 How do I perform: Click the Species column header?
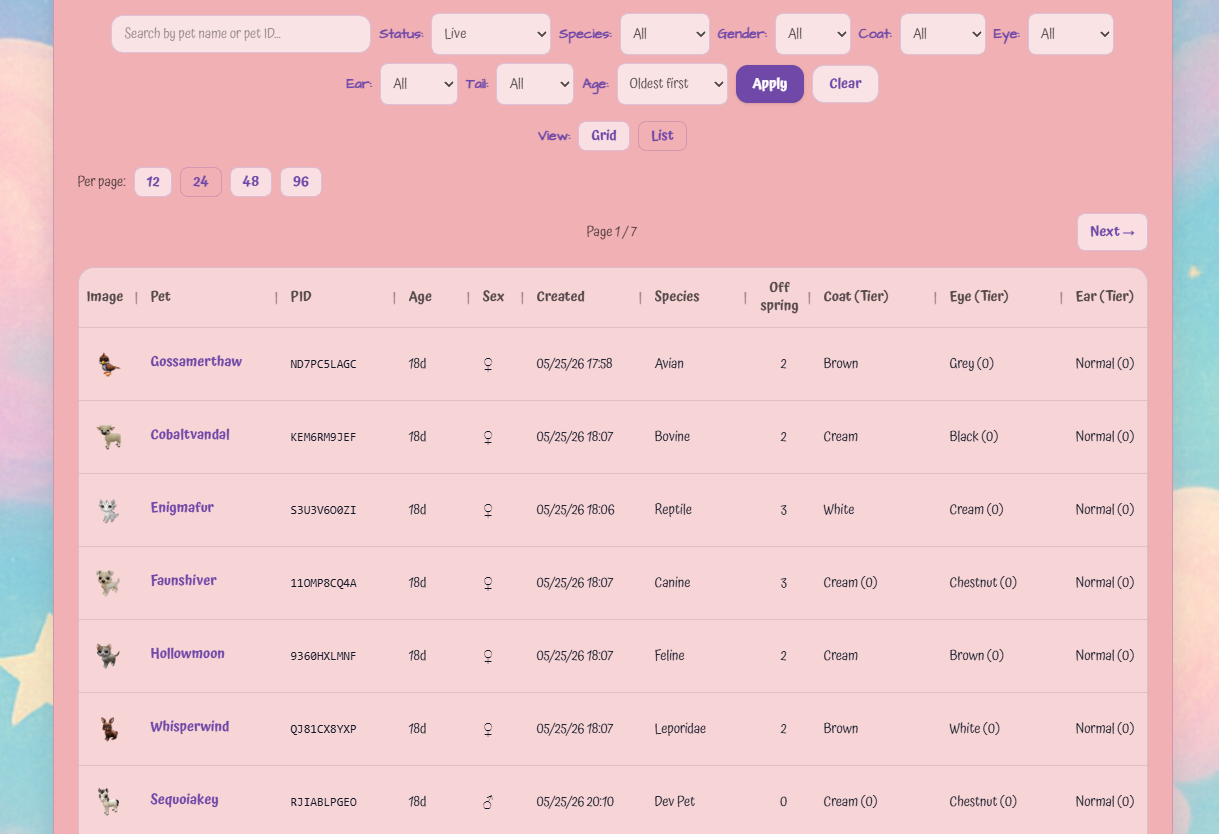click(677, 297)
